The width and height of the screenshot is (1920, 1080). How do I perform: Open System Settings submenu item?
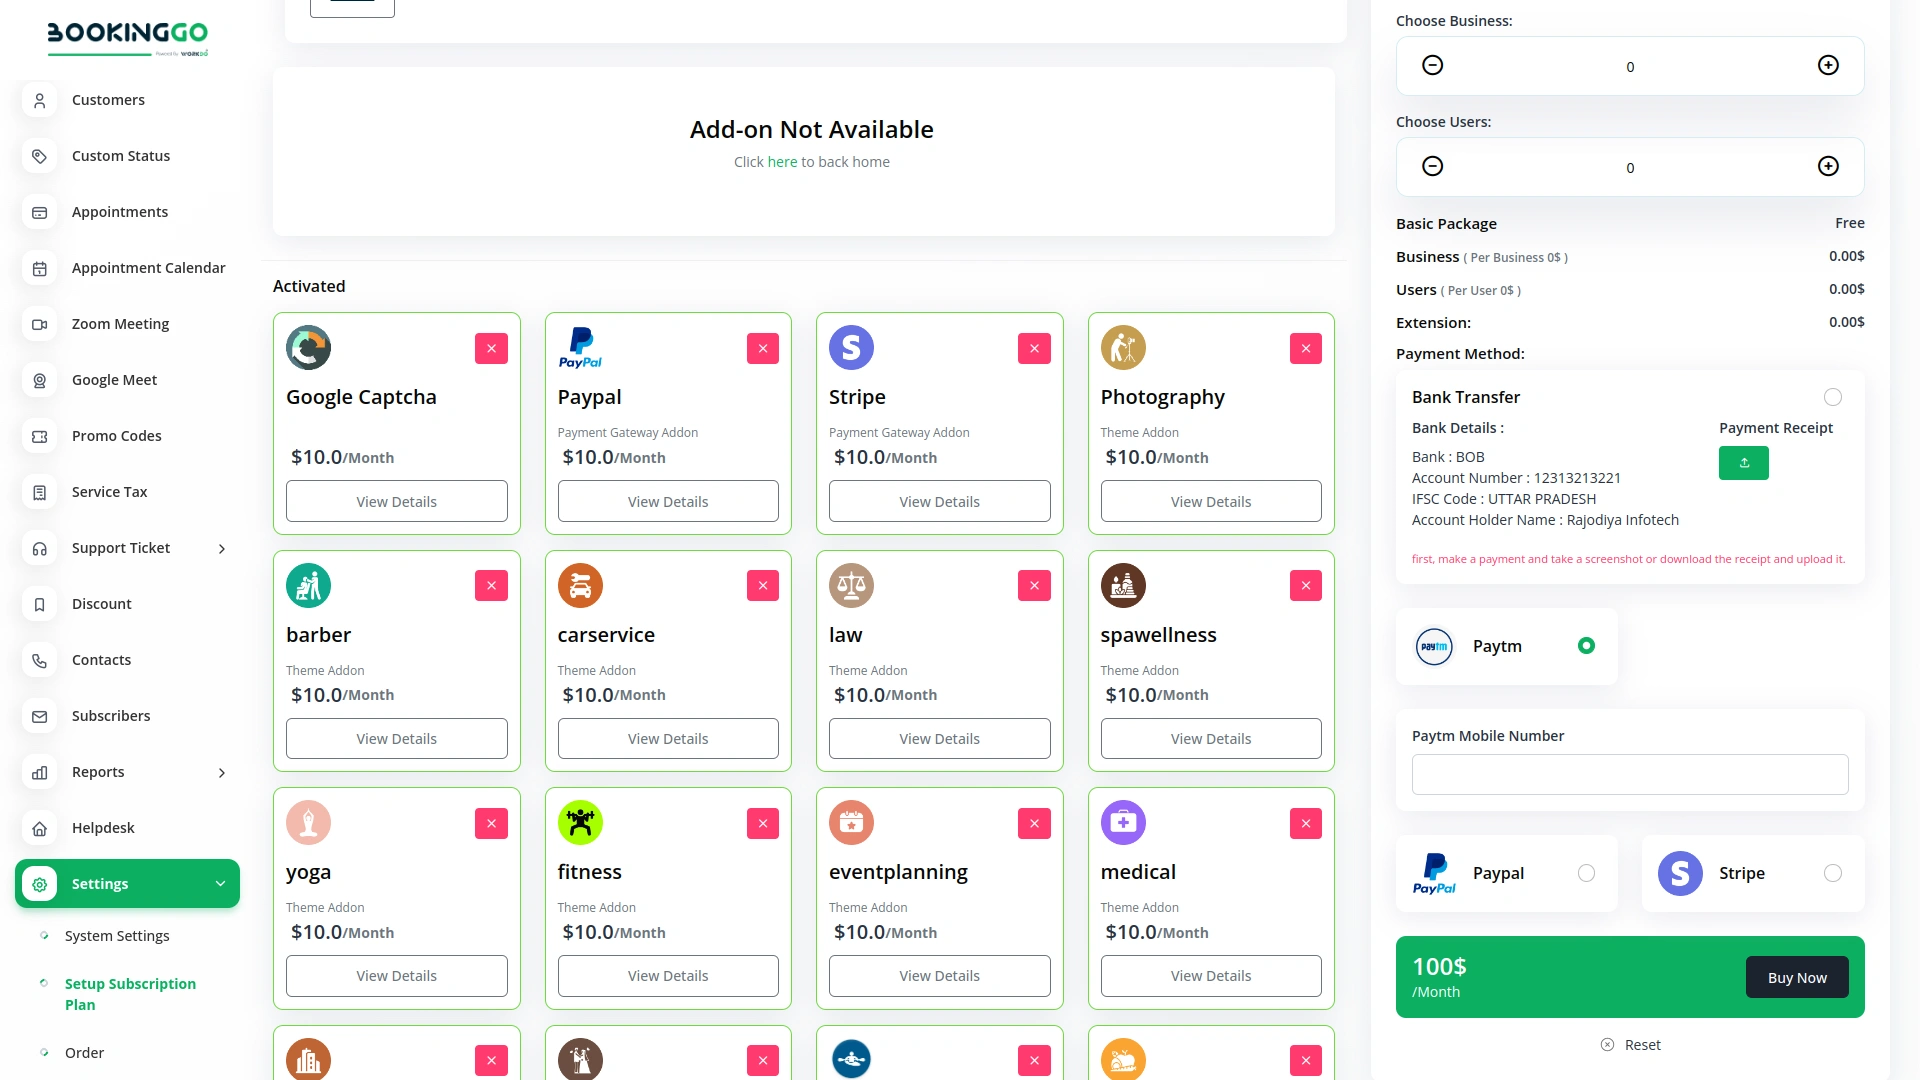117,936
